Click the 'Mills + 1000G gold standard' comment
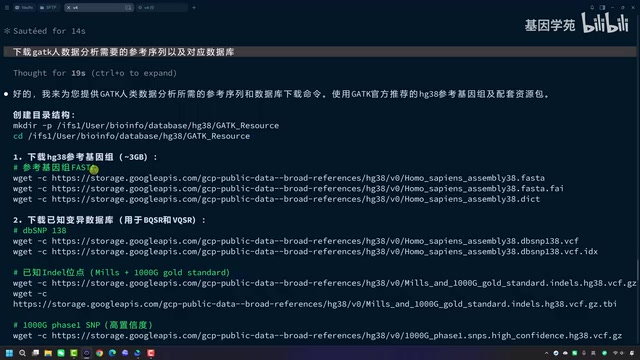 [x=121, y=272]
